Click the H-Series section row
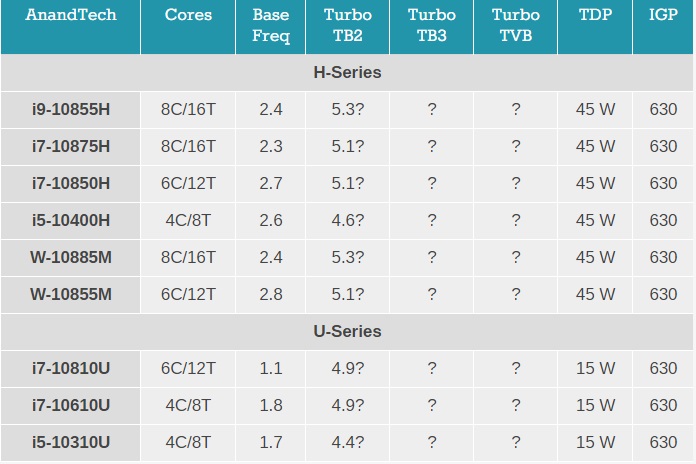 347,72
